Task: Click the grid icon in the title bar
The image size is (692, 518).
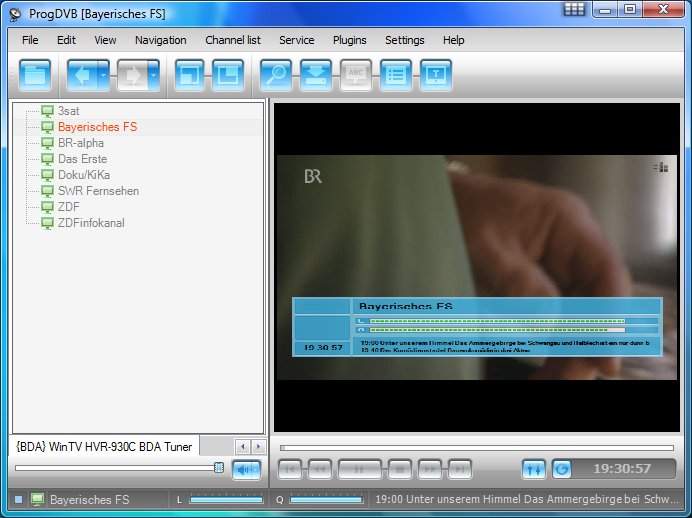Action: 574,9
